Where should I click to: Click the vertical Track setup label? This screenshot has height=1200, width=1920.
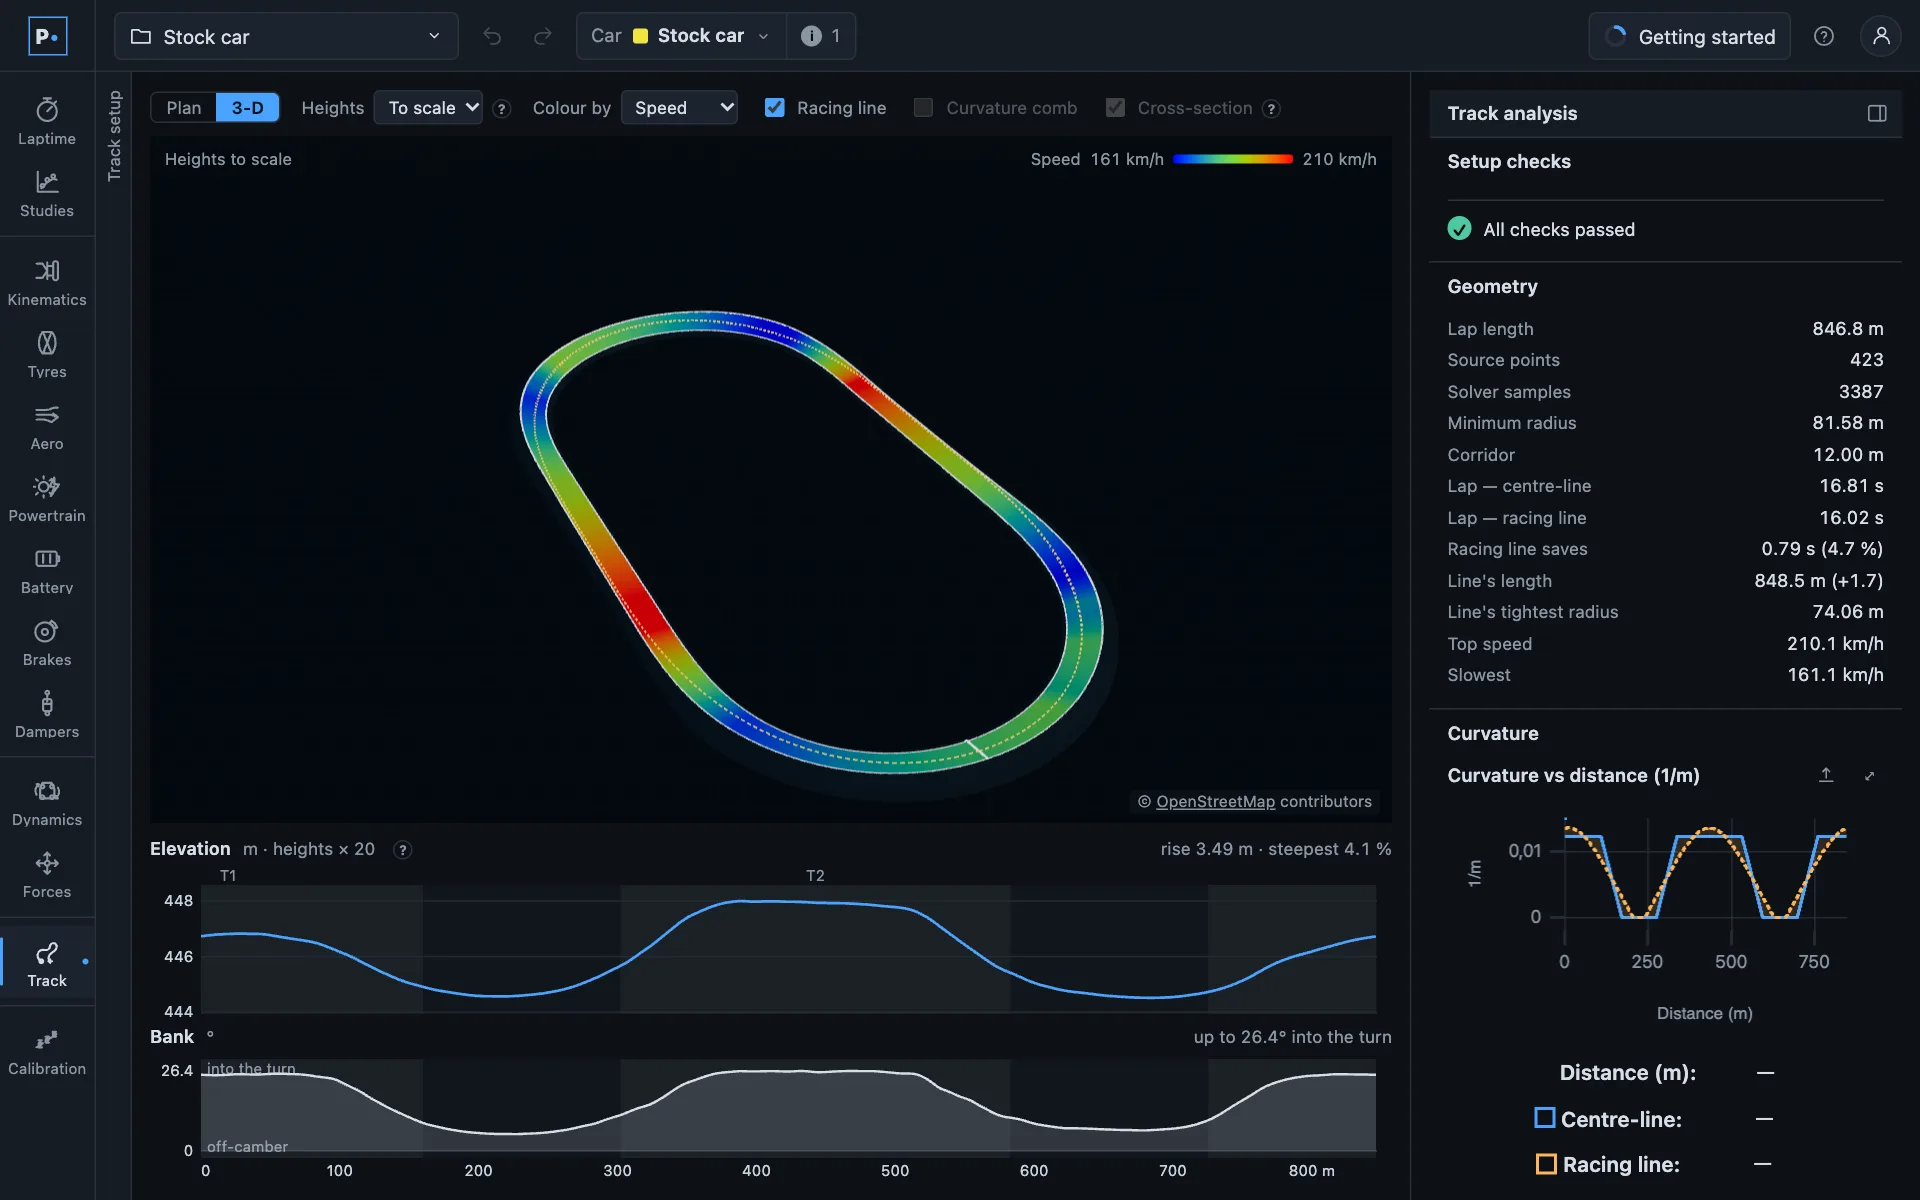(114, 136)
